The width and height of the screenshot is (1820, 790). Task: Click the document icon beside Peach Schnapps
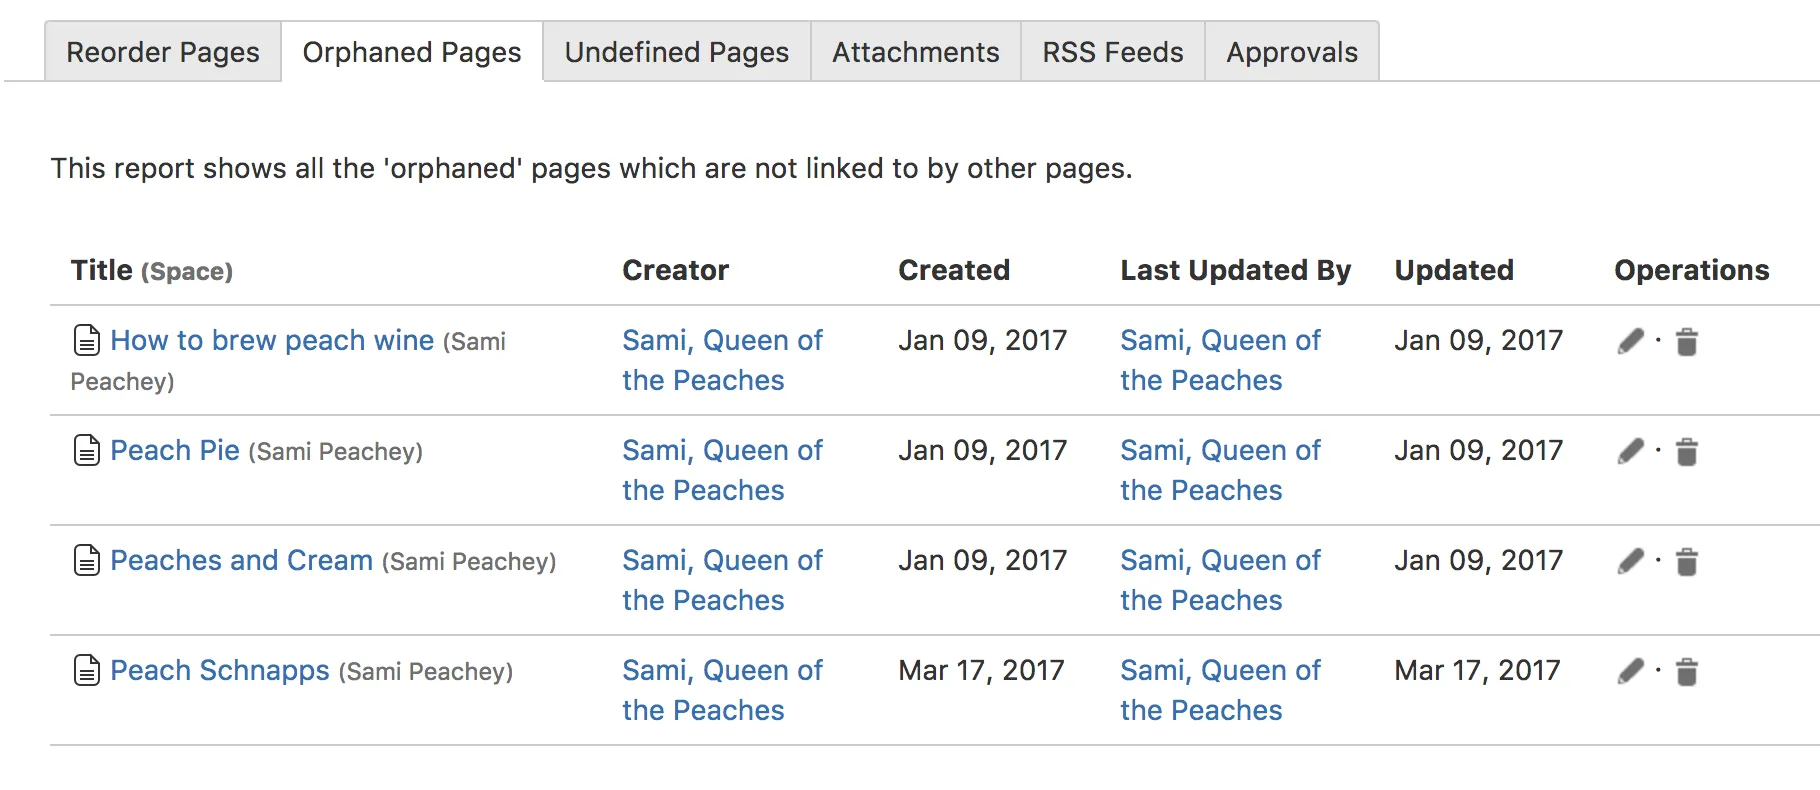(87, 671)
